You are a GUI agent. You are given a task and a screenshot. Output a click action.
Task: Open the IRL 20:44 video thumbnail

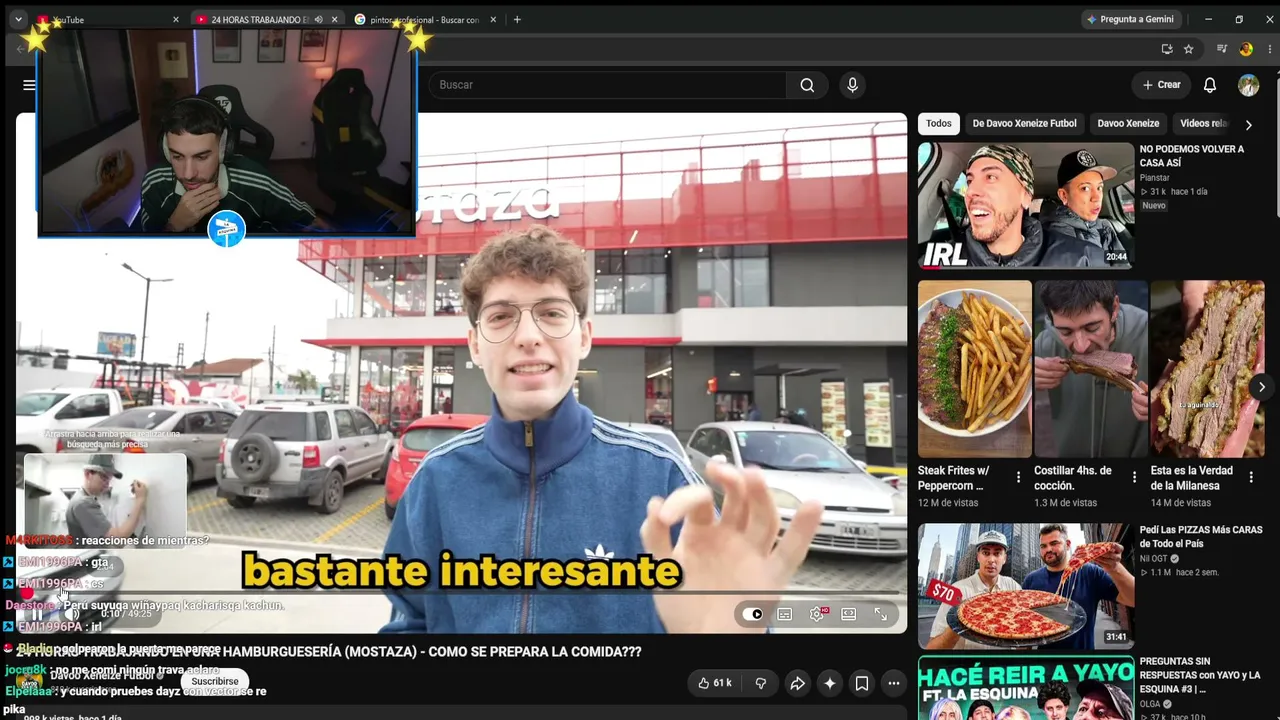[1026, 205]
